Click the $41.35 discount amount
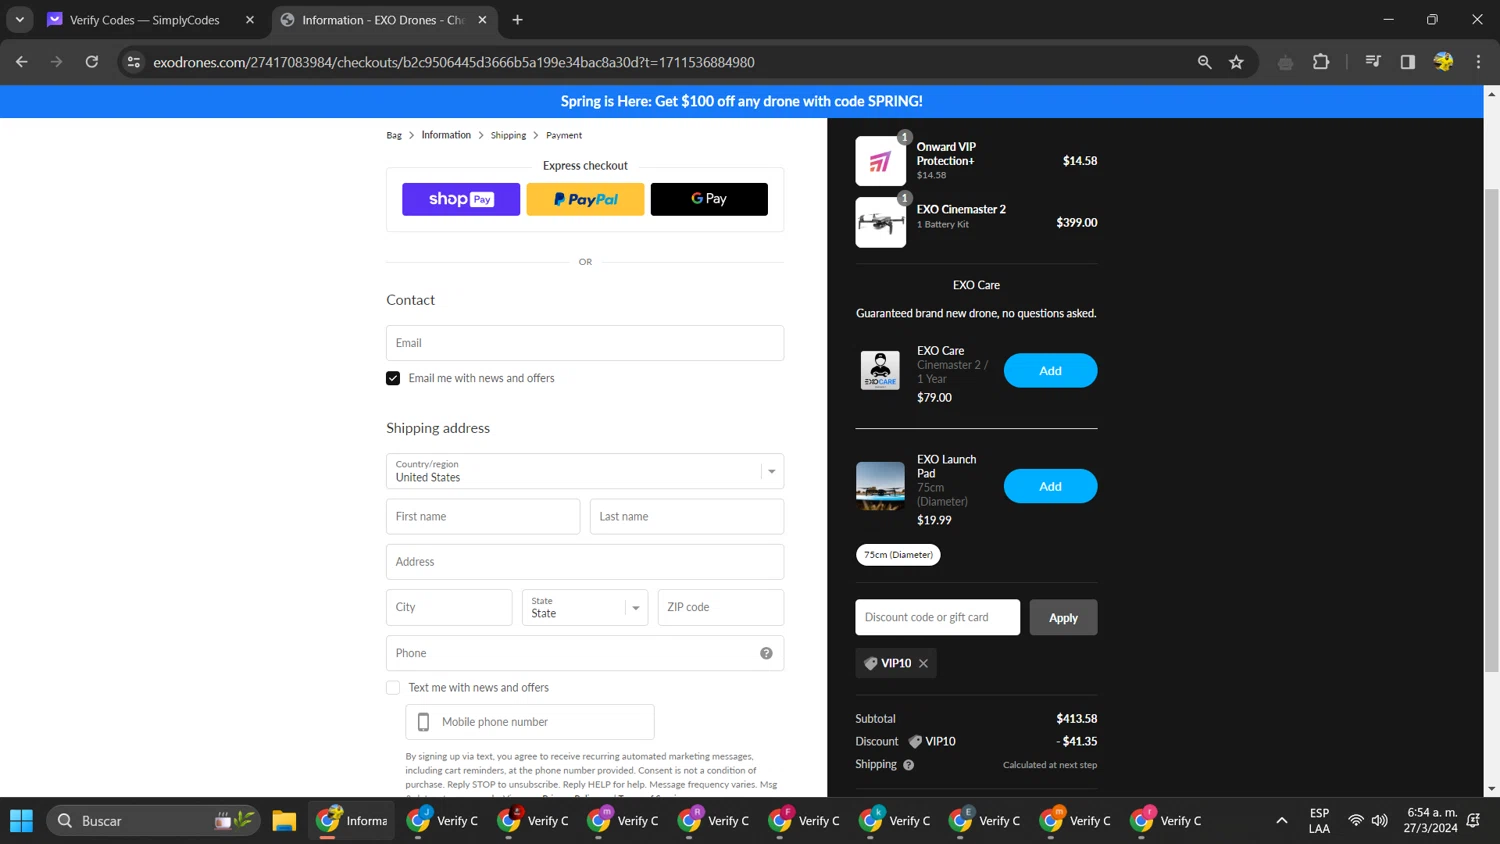Screen dimensions: 1500x844 coord(1077,742)
